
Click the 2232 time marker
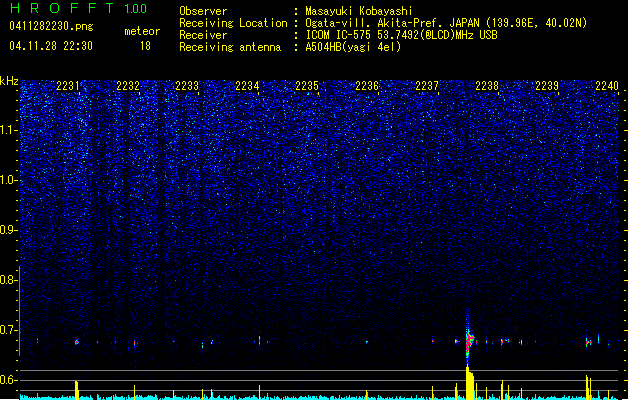pyautogui.click(x=128, y=86)
